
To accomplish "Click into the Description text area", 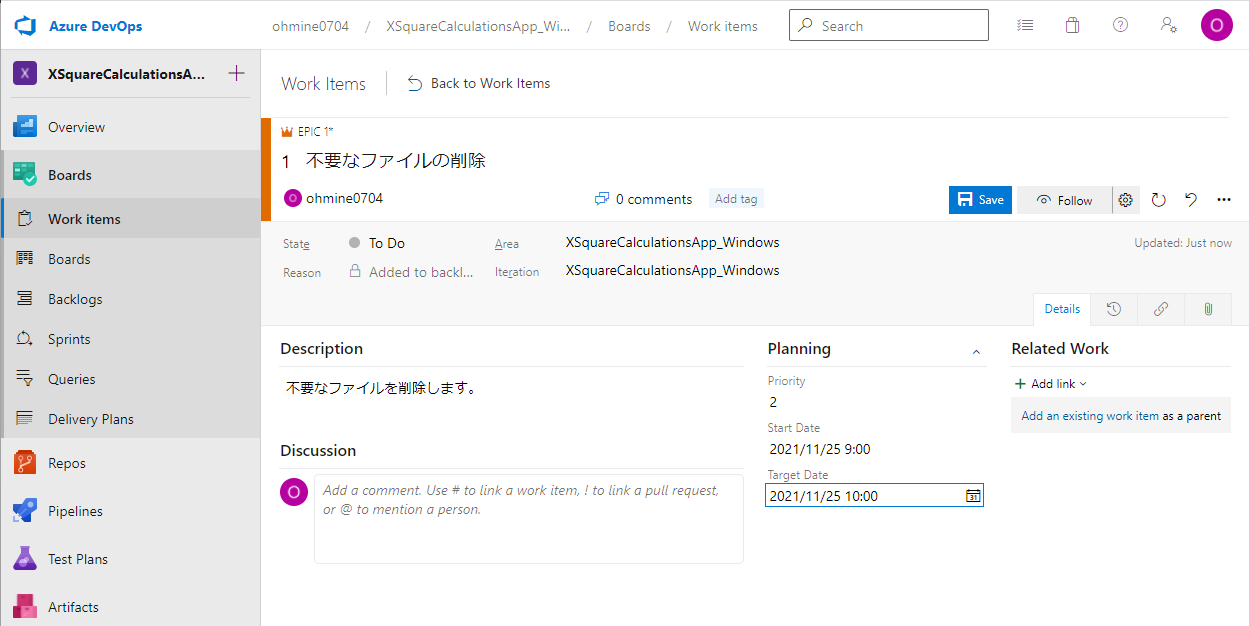I will click(511, 388).
